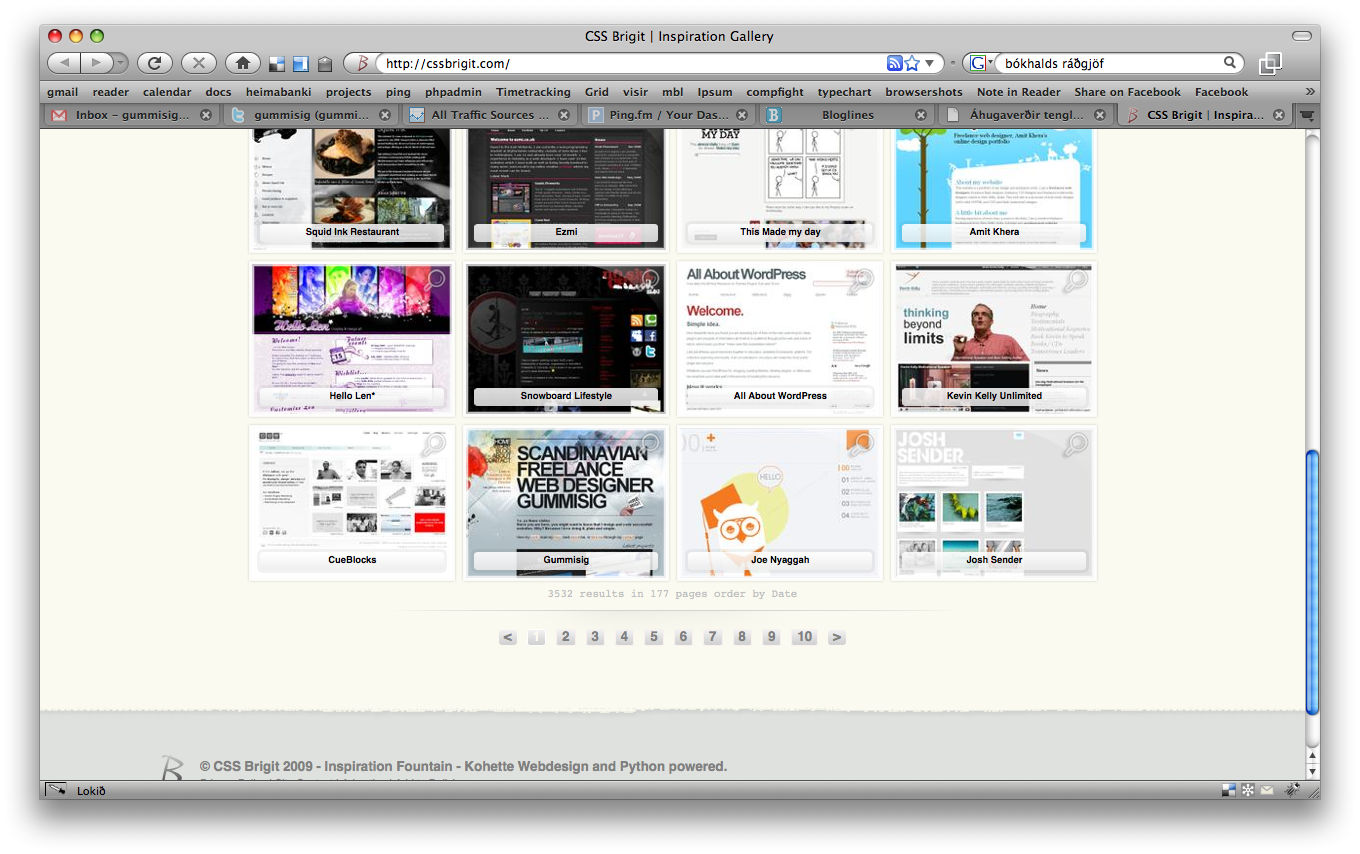Image resolution: width=1360 pixels, height=854 pixels.
Task: Open the browsershots bookmark
Action: pyautogui.click(x=924, y=92)
